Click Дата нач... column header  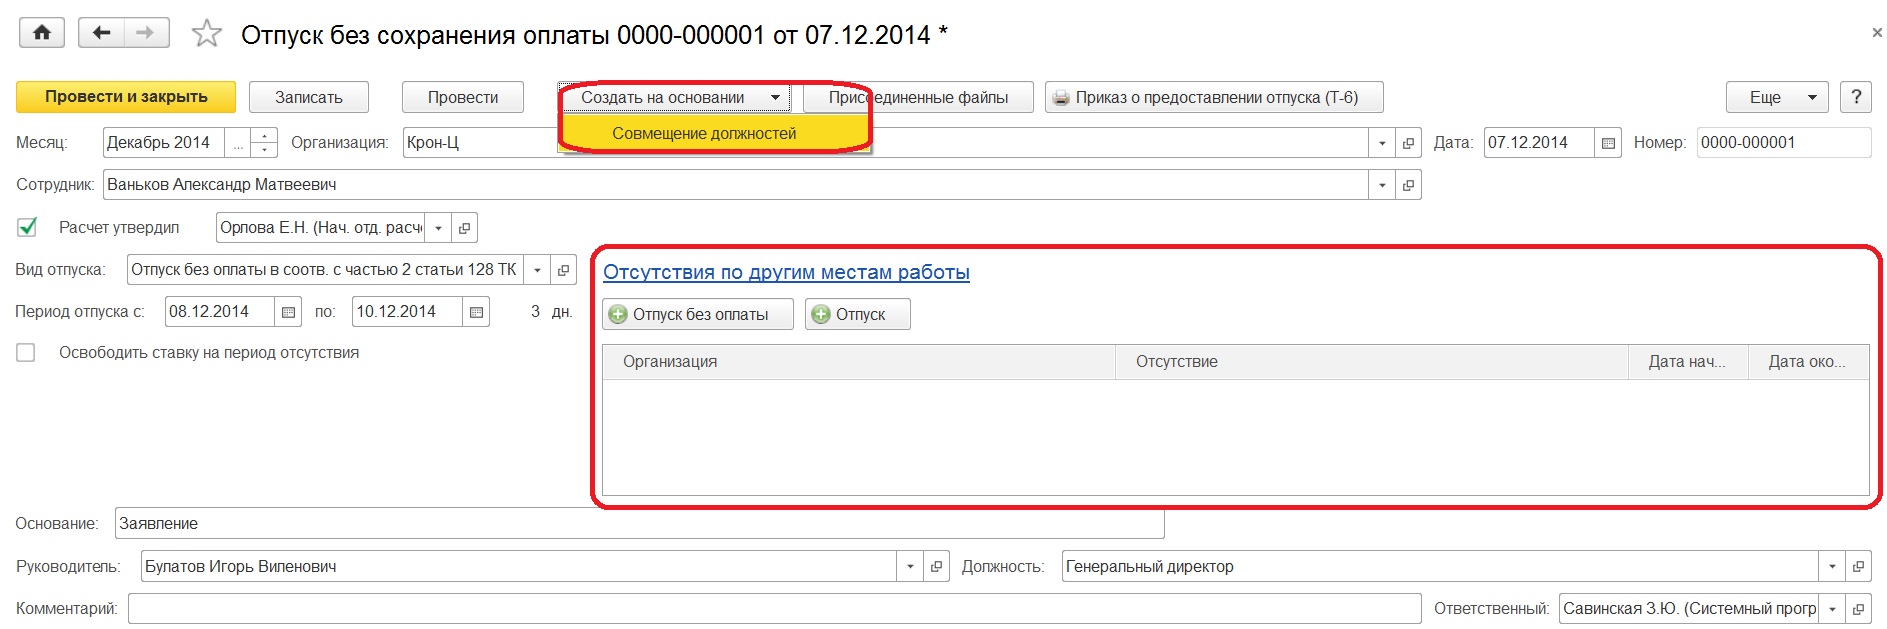point(1688,362)
